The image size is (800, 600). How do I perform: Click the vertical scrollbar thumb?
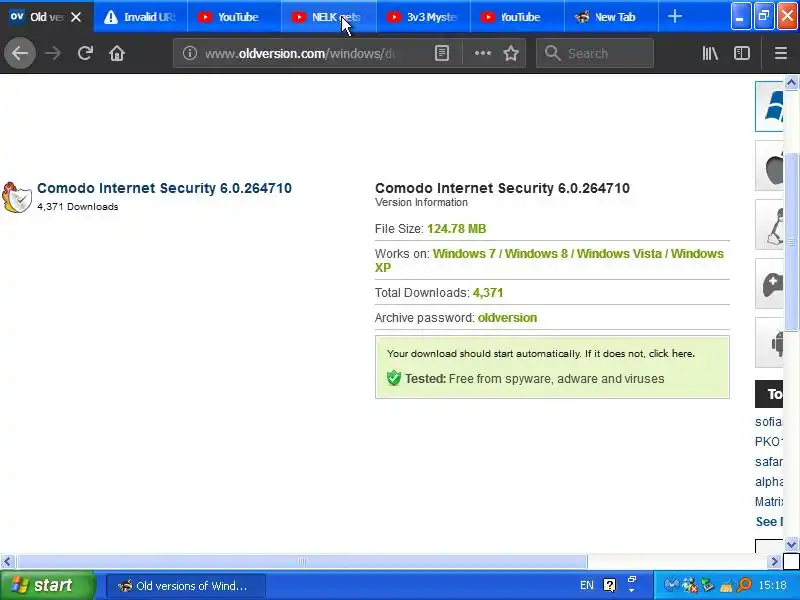click(x=791, y=241)
